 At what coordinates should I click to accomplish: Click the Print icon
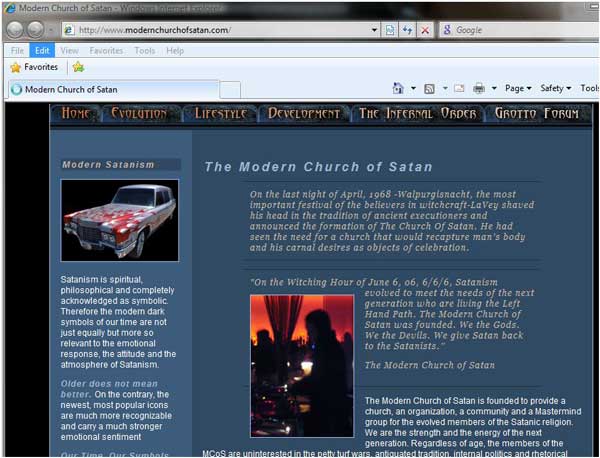click(479, 88)
